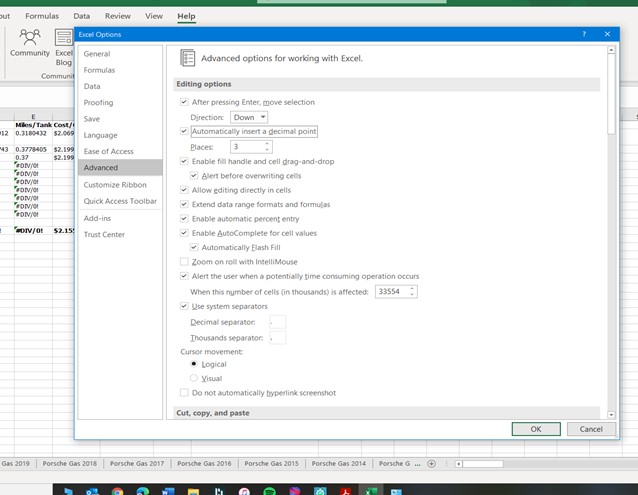Image resolution: width=638 pixels, height=495 pixels.
Task: Enable 'Zoom on roll with IntelliMouse'
Action: [x=184, y=261]
